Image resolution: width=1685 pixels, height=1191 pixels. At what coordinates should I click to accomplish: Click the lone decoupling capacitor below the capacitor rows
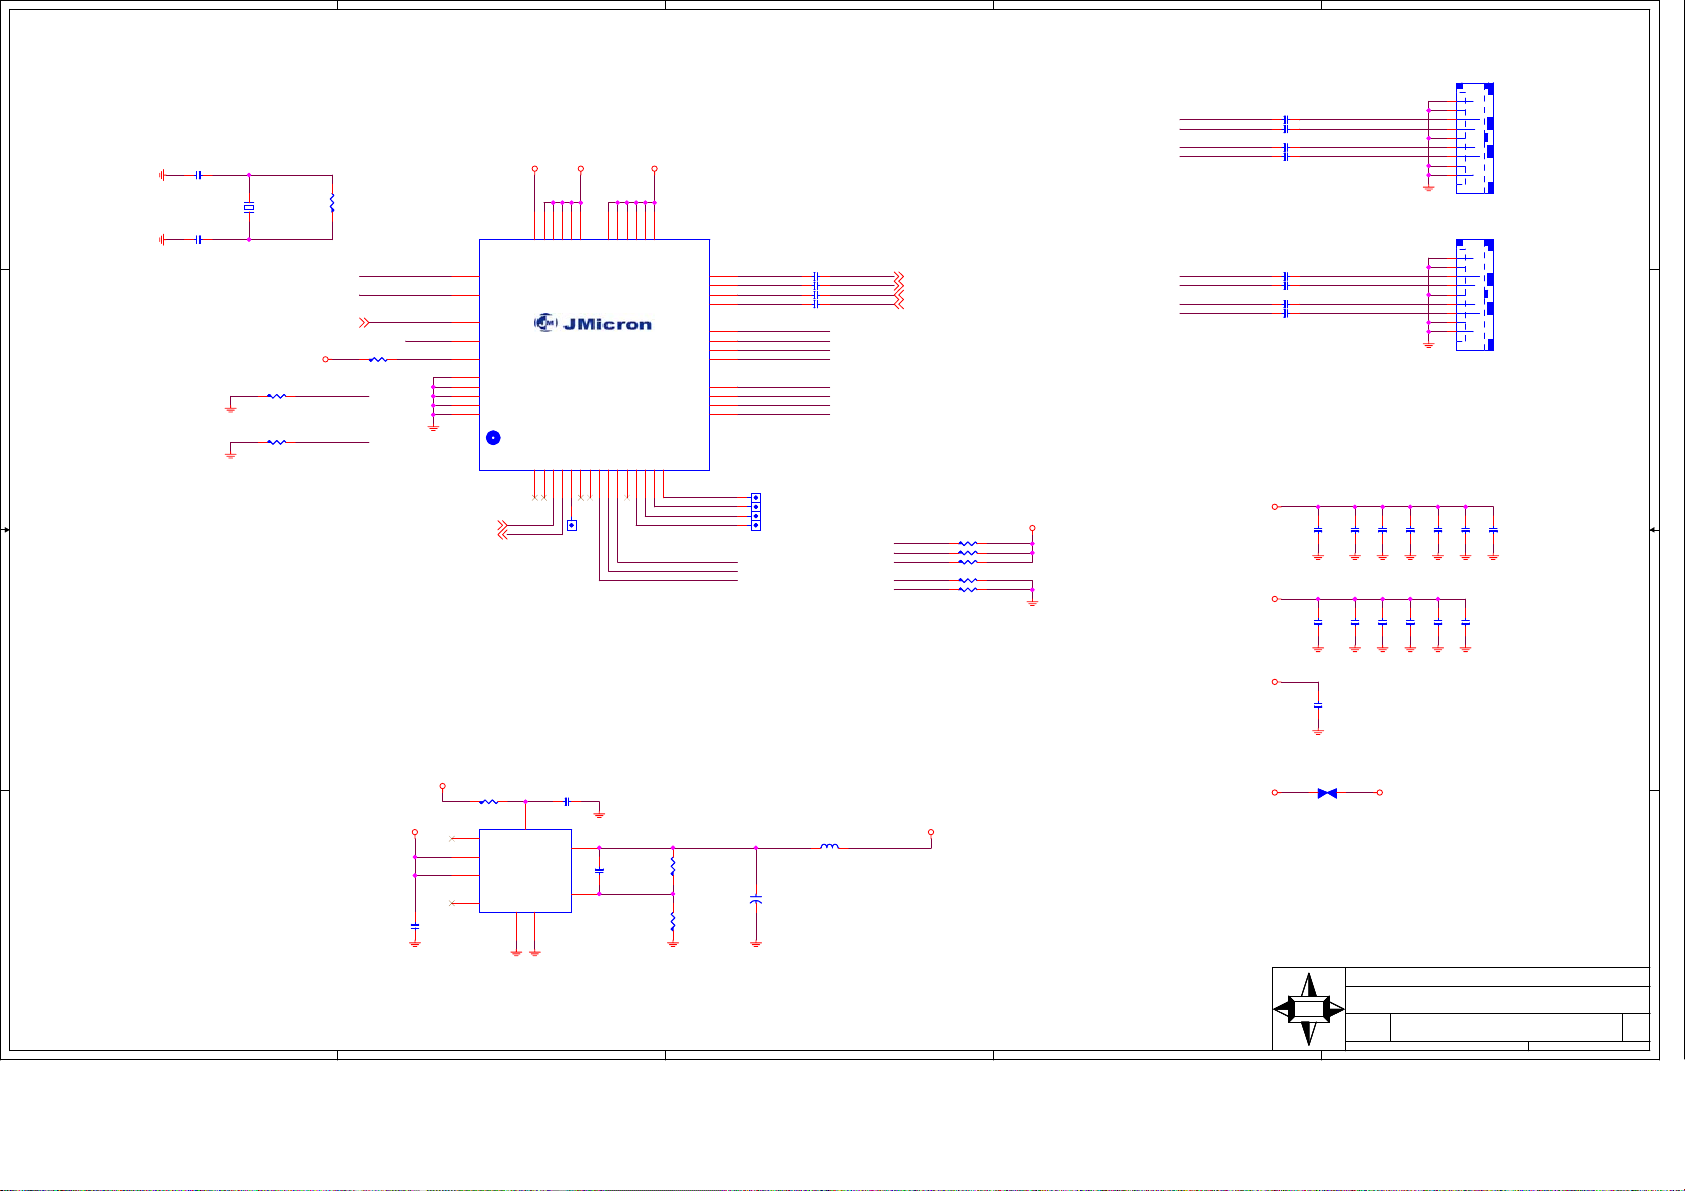[1318, 706]
